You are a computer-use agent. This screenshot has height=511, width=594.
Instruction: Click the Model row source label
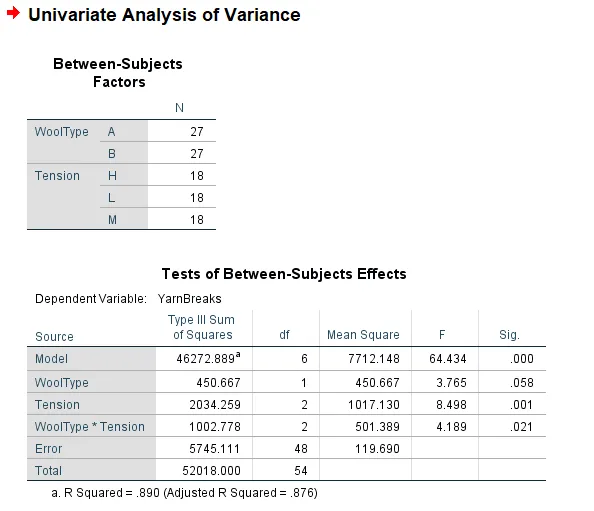point(52,358)
